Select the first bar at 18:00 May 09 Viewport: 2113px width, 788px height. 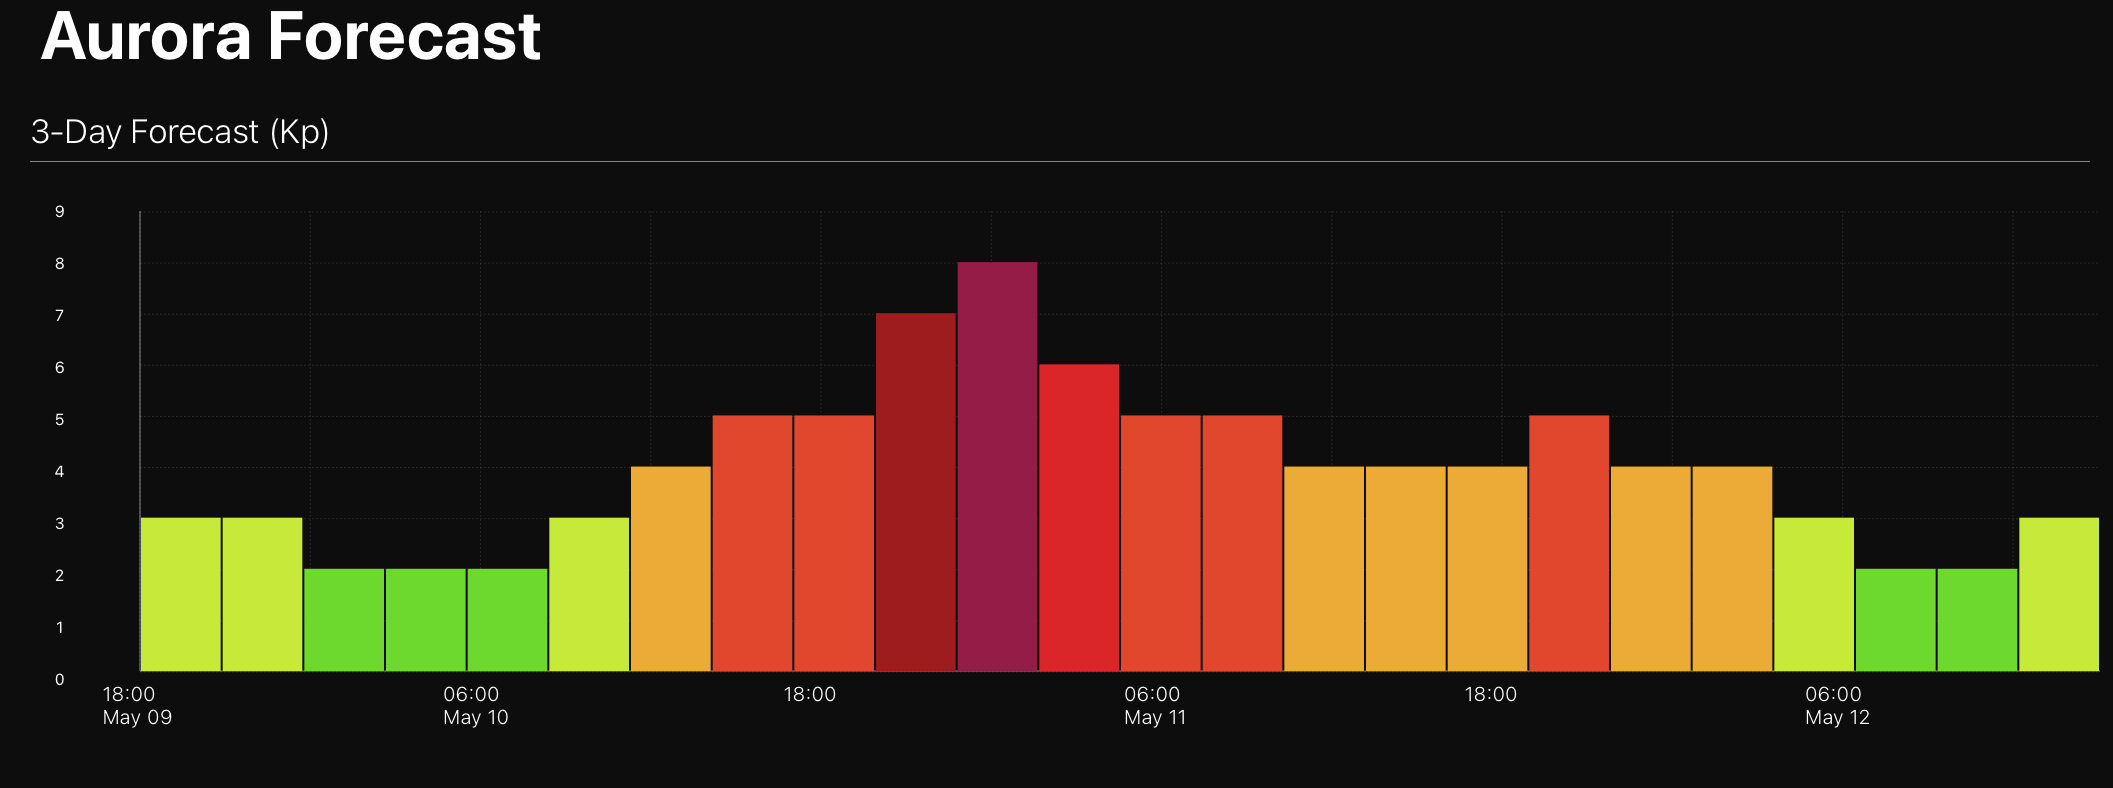[181, 594]
